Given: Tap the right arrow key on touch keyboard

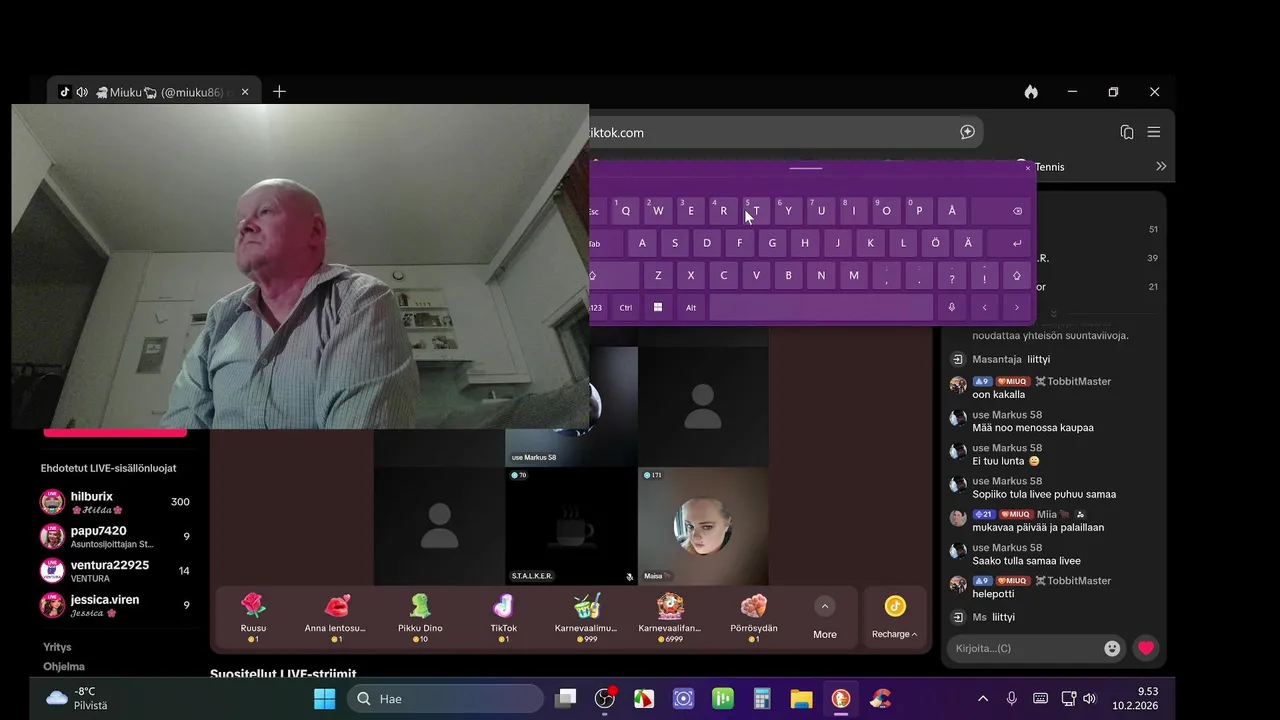Looking at the screenshot, I should [x=1017, y=307].
